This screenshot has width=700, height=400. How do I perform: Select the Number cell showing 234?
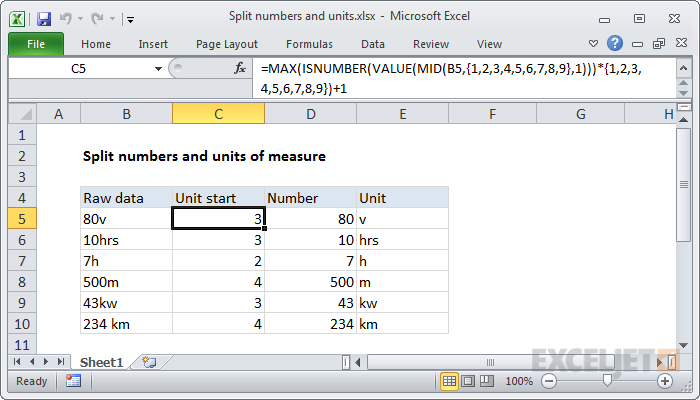click(x=311, y=324)
